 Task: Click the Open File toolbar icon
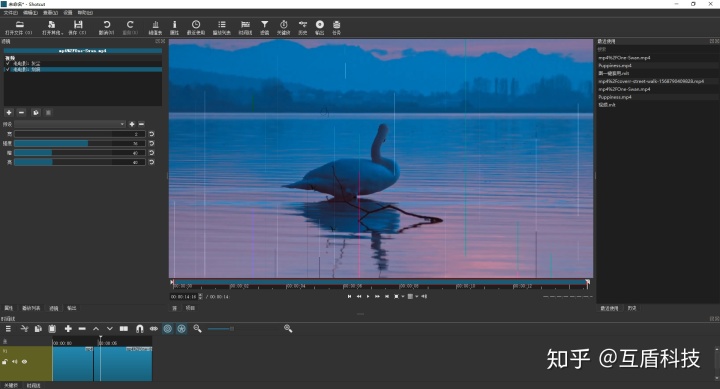click(19, 28)
